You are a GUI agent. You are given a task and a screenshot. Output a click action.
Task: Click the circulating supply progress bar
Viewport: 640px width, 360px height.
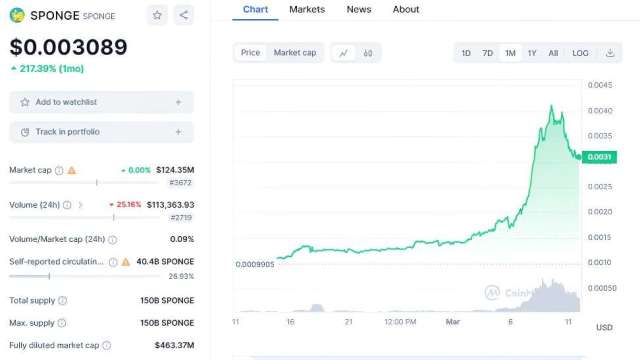pyautogui.click(x=84, y=276)
